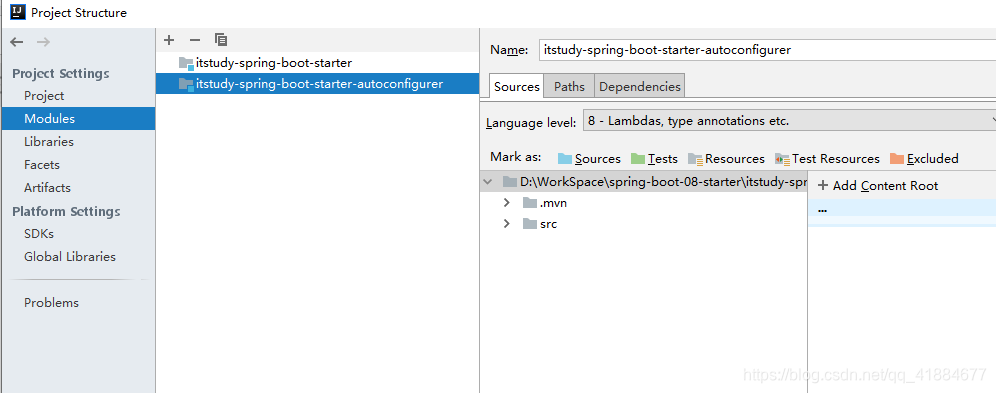Remove selected module with minus icon
The image size is (996, 393).
pos(195,40)
